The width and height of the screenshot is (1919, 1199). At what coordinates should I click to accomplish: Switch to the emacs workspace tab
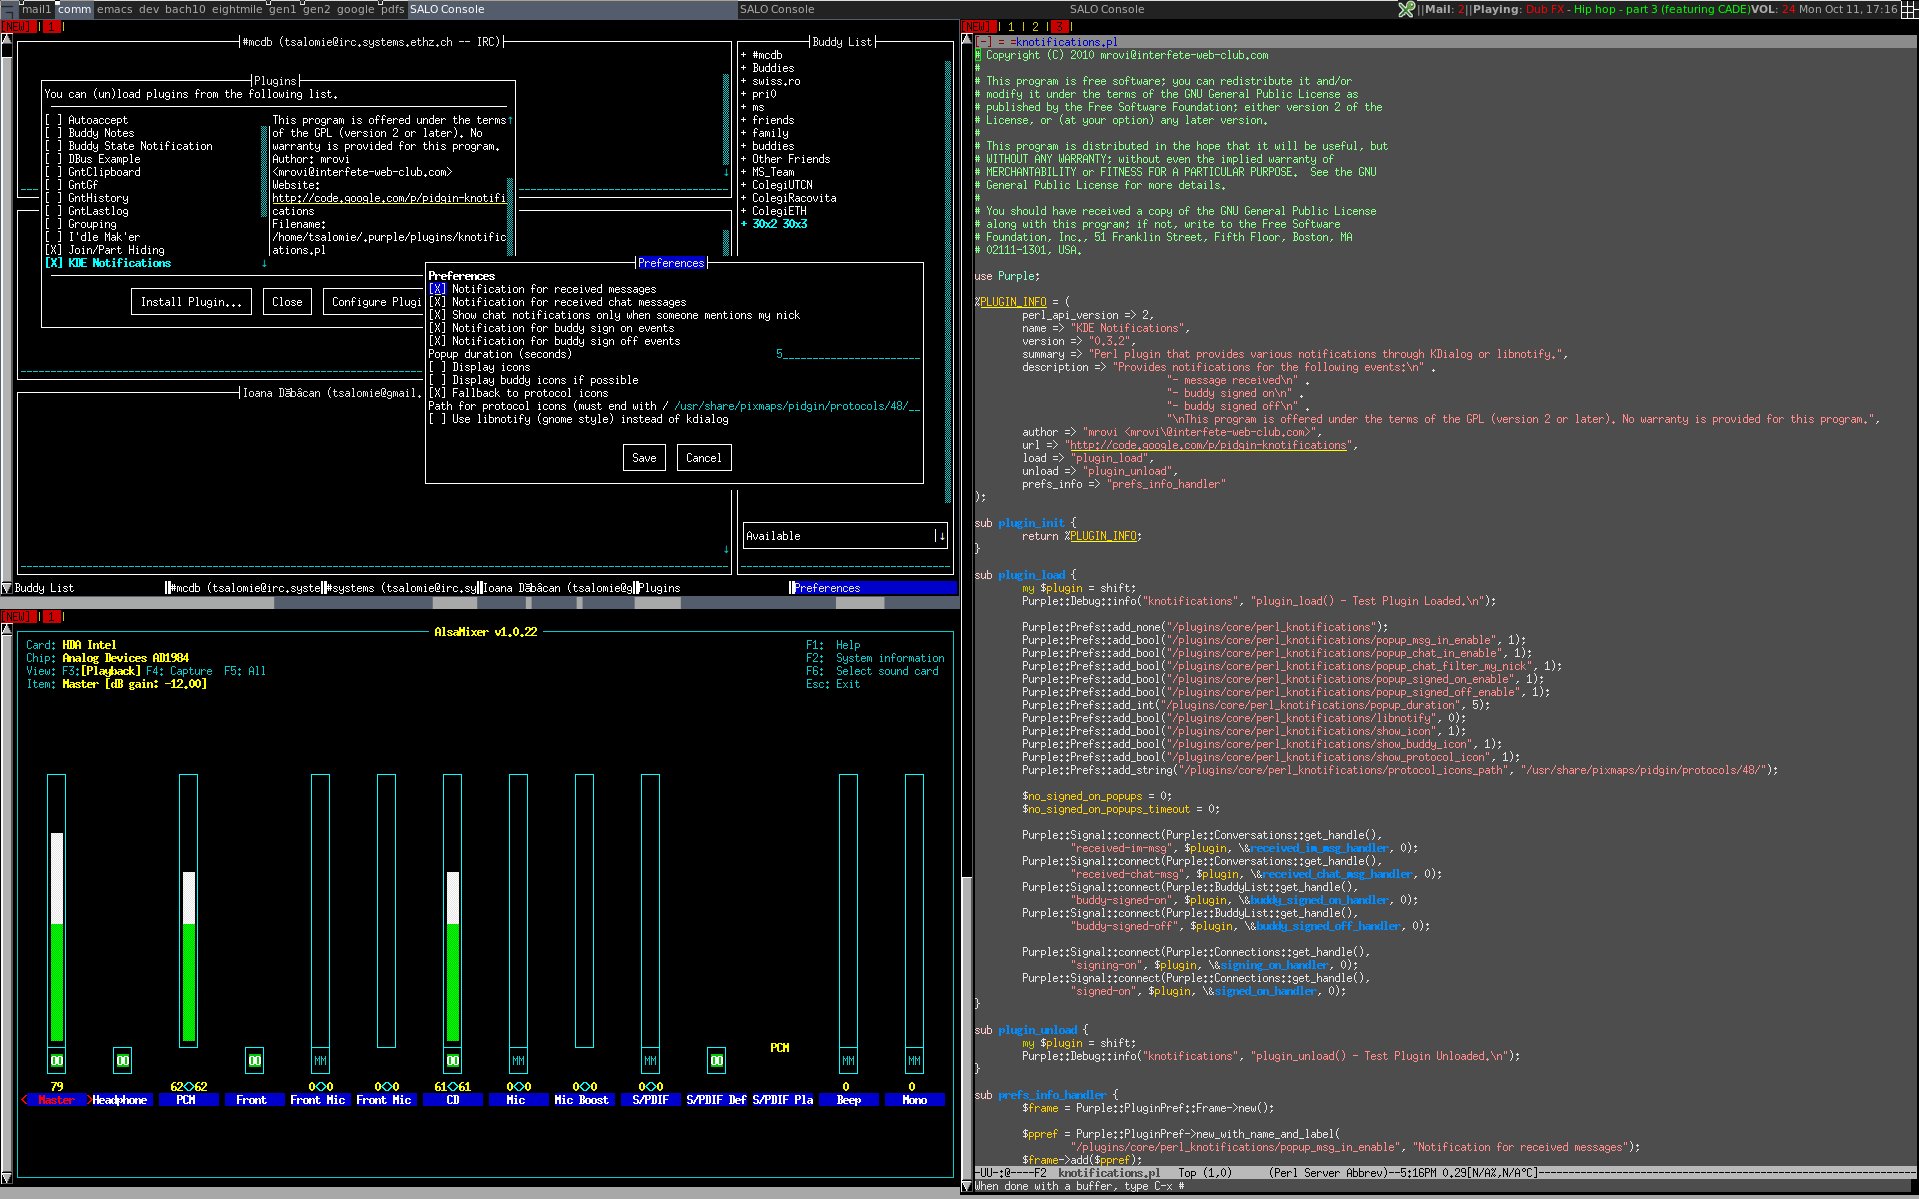[114, 9]
